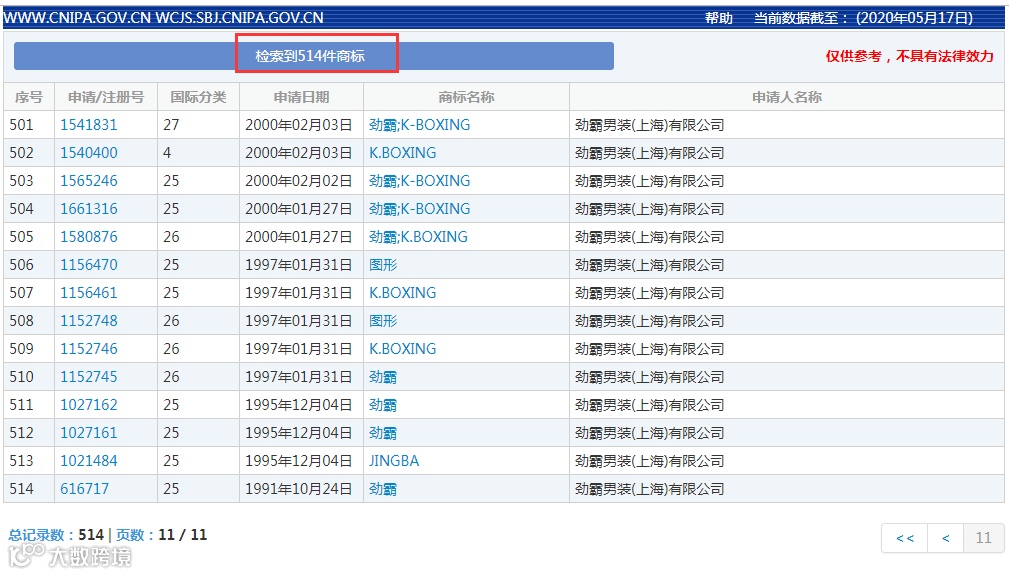
Task: Open K.BOXING trademark in row 509
Action: [402, 349]
